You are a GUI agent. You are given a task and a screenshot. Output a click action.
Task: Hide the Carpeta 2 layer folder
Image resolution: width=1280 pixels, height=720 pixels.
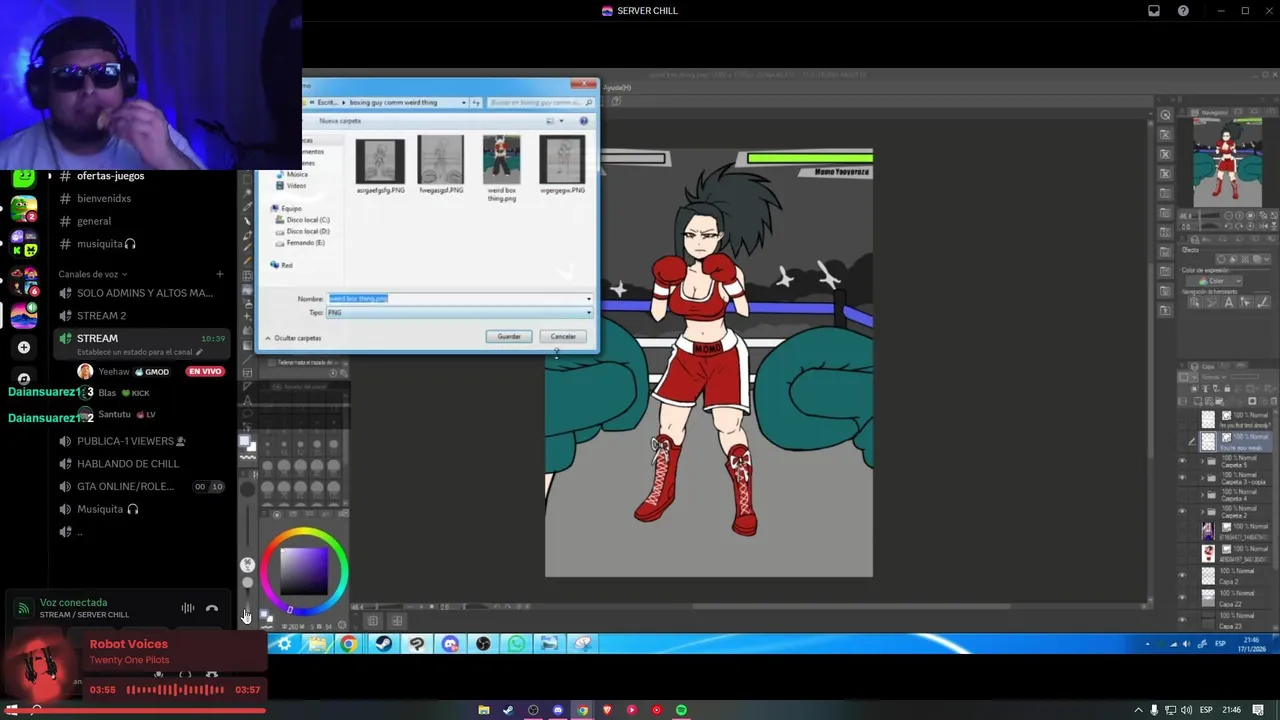click(1183, 511)
